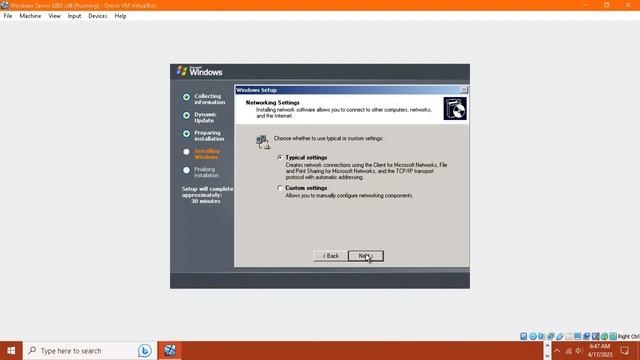
Task: Click the hard disk activity status icon
Action: click(x=523, y=336)
